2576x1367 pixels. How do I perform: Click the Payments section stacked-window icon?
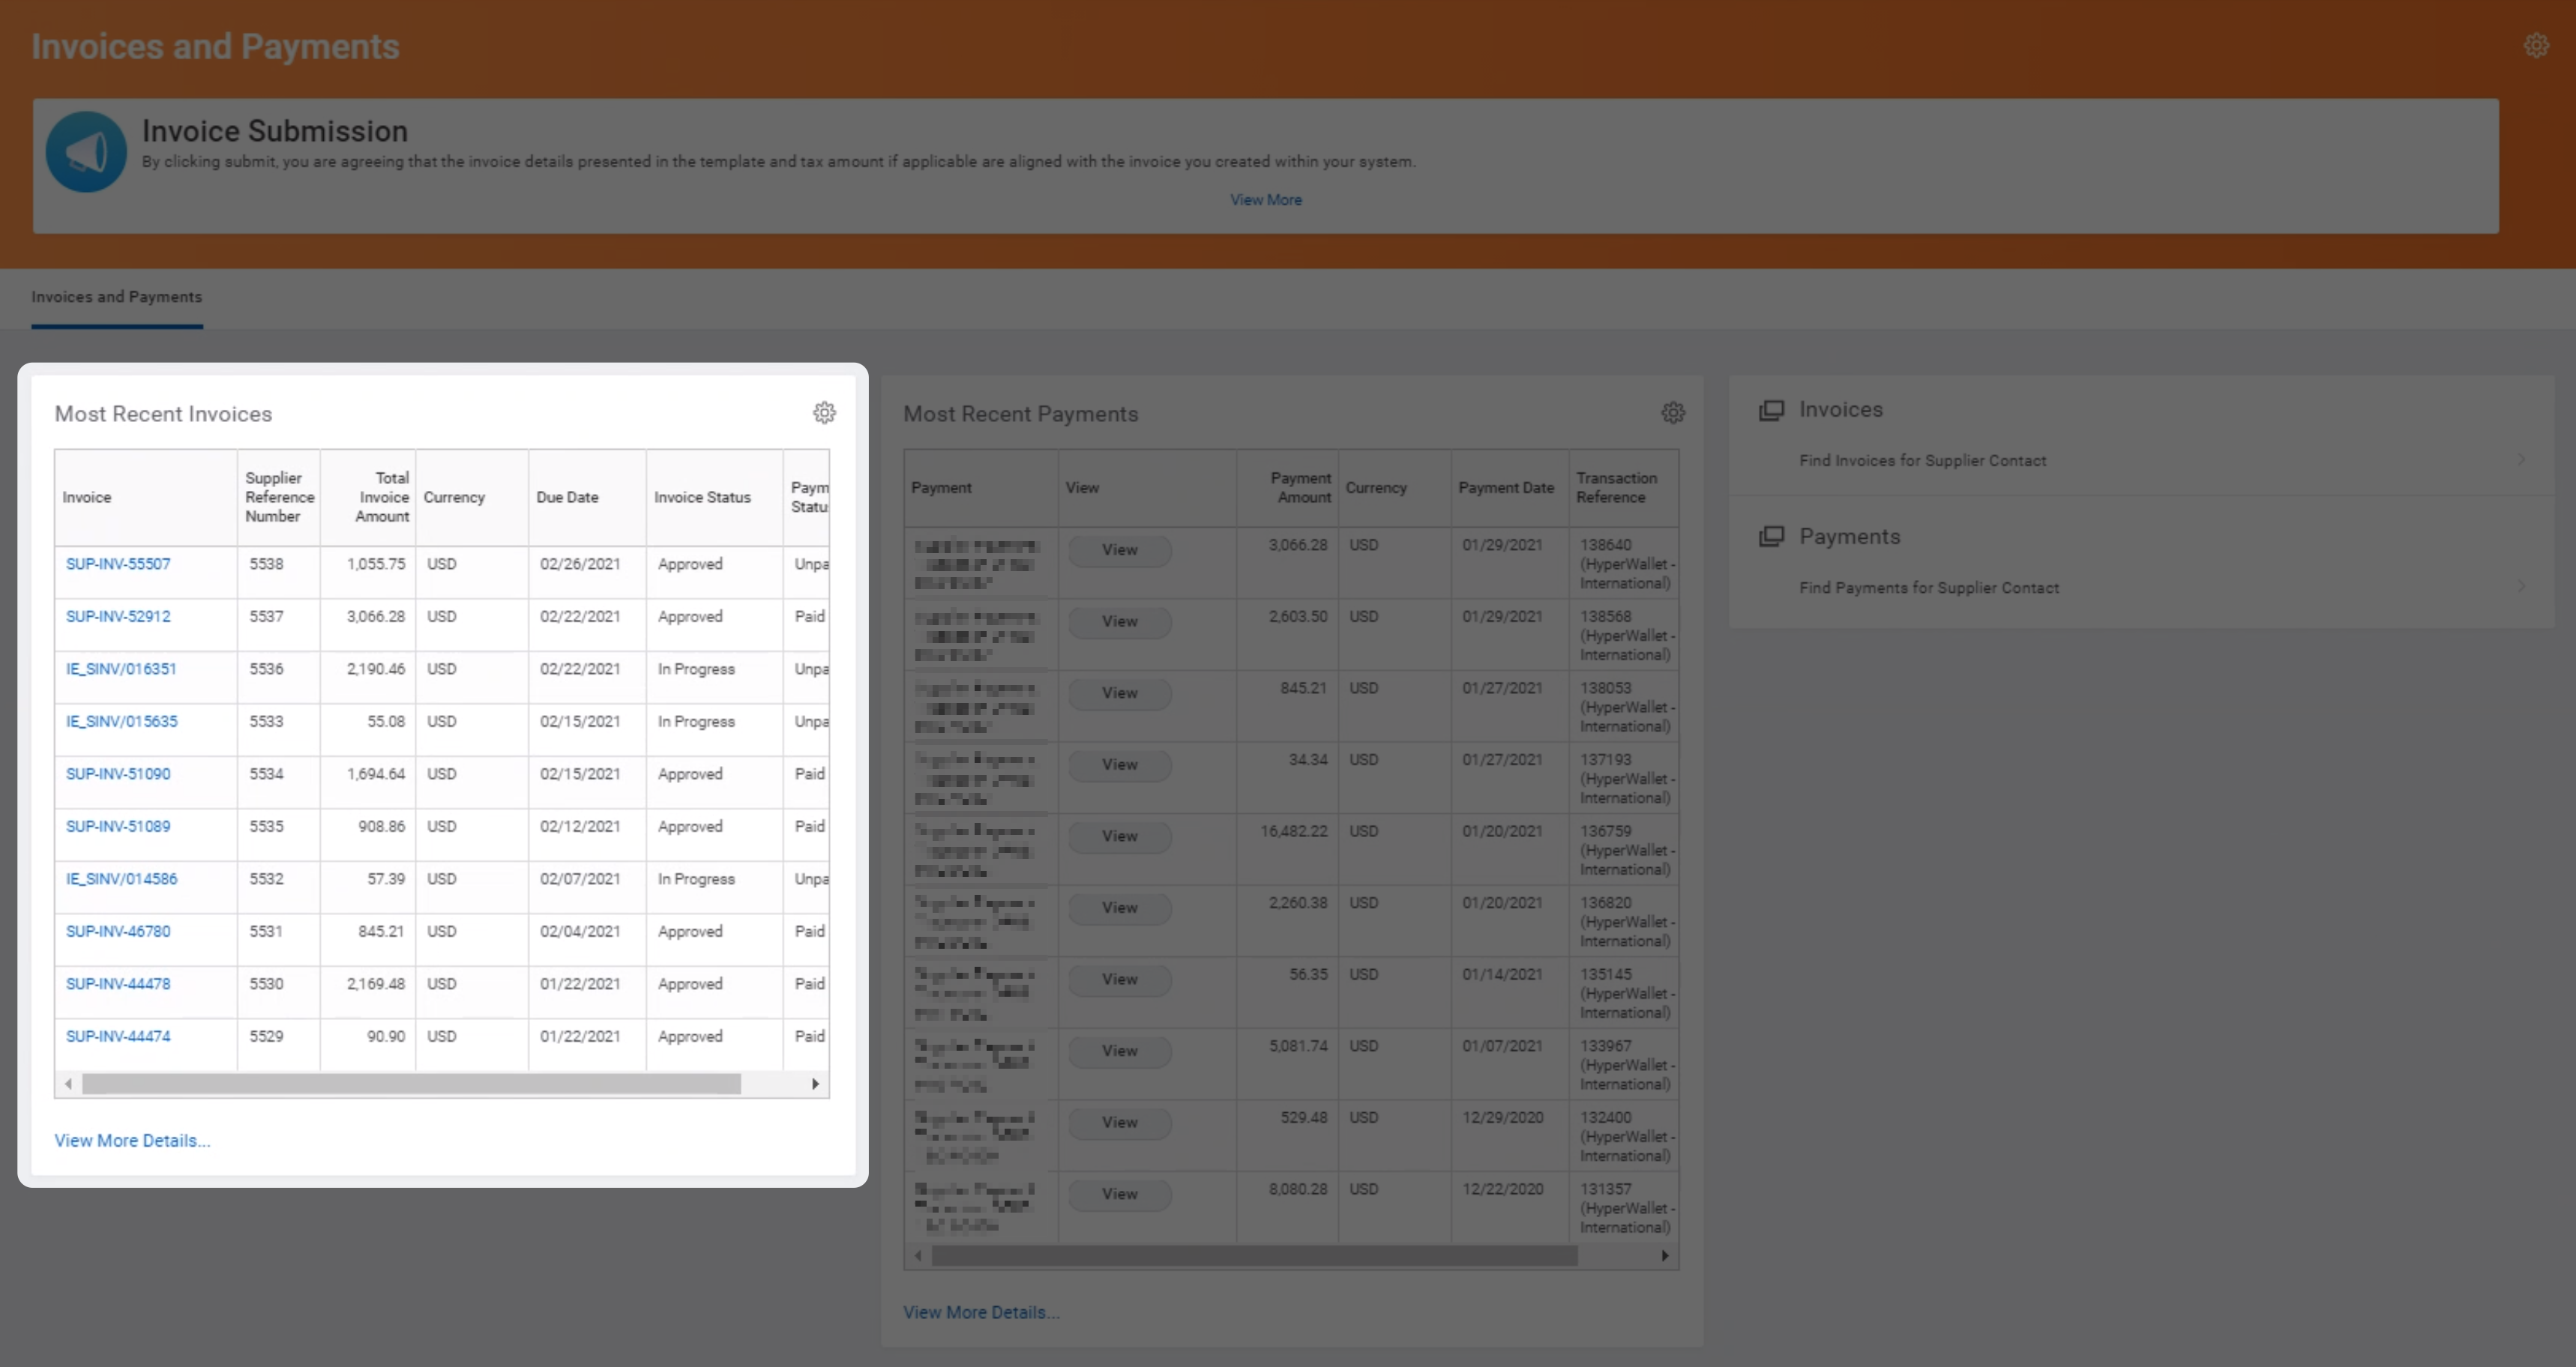(1771, 537)
